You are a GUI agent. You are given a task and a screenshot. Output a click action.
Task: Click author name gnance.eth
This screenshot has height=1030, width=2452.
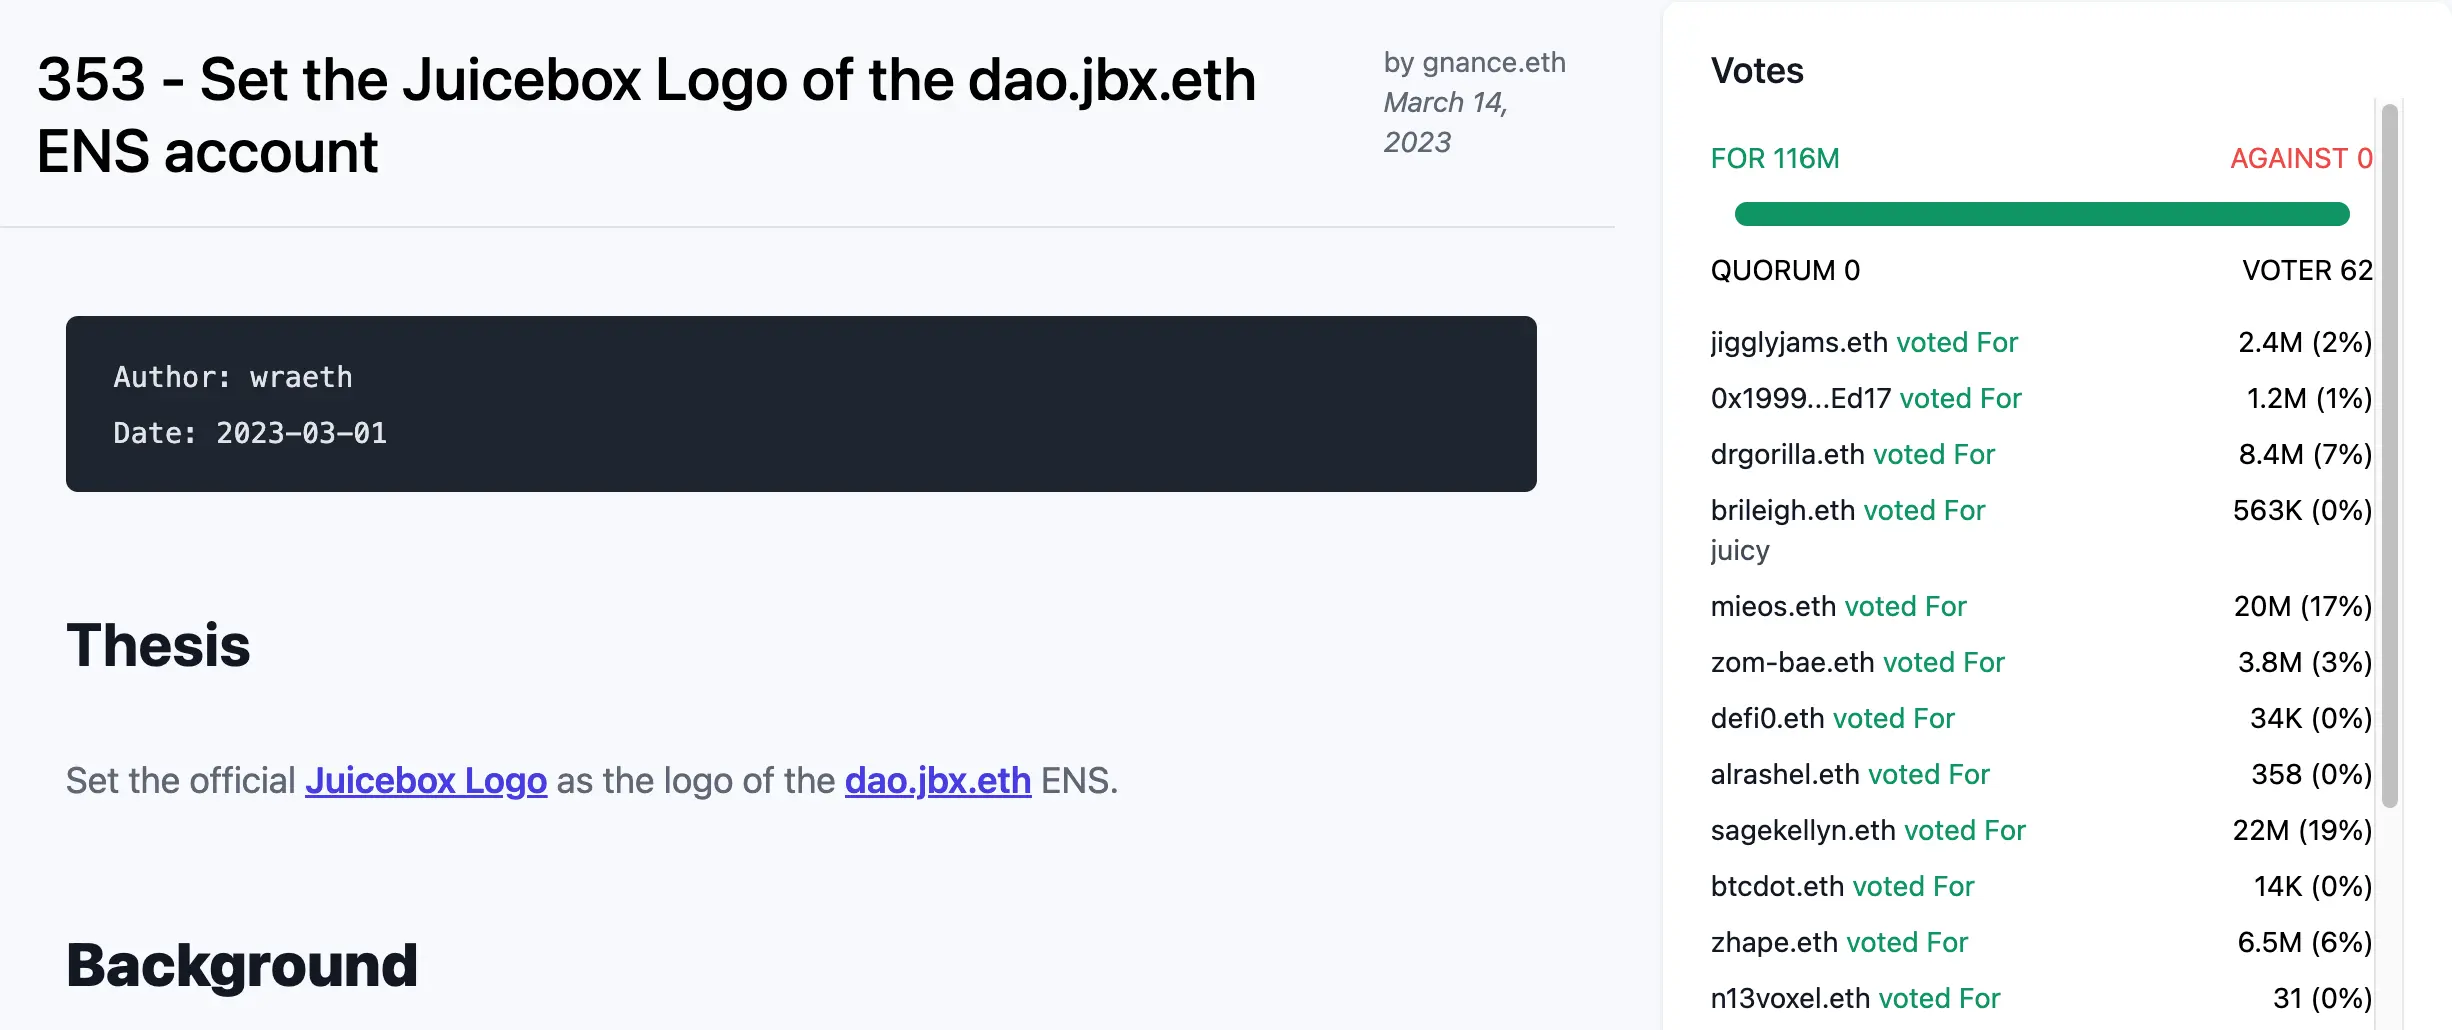click(x=1493, y=63)
